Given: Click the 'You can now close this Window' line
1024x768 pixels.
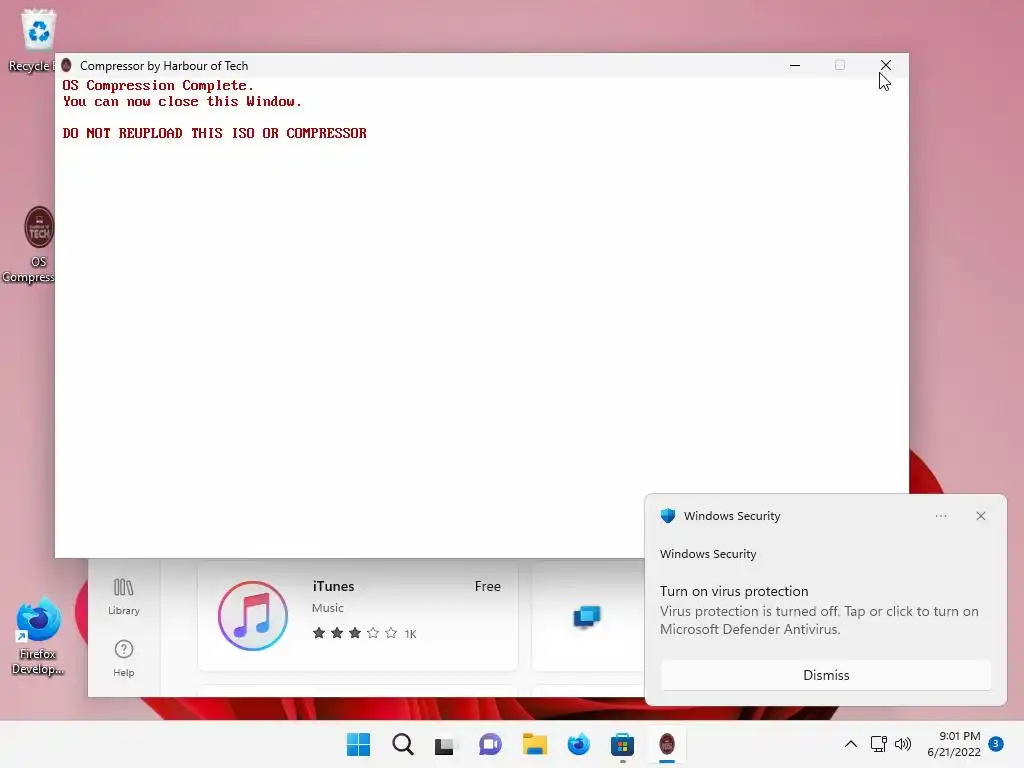Looking at the screenshot, I should click(182, 102).
